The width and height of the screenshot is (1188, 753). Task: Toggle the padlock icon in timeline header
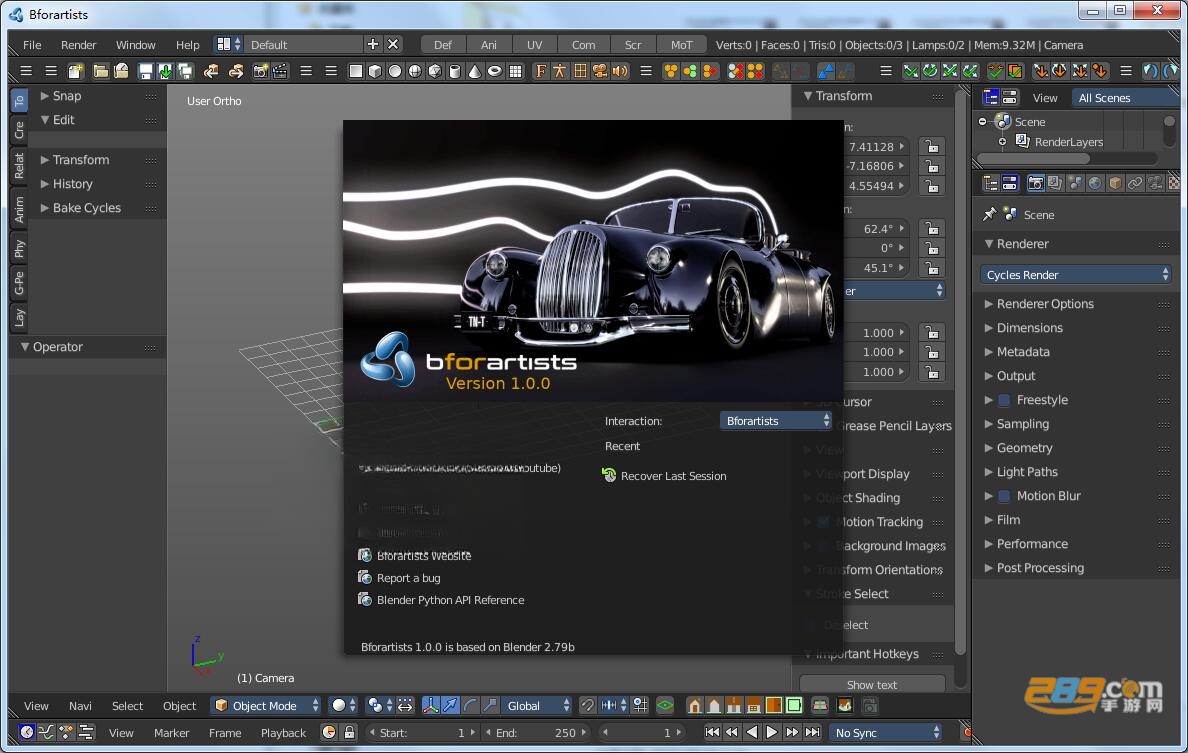(x=349, y=733)
